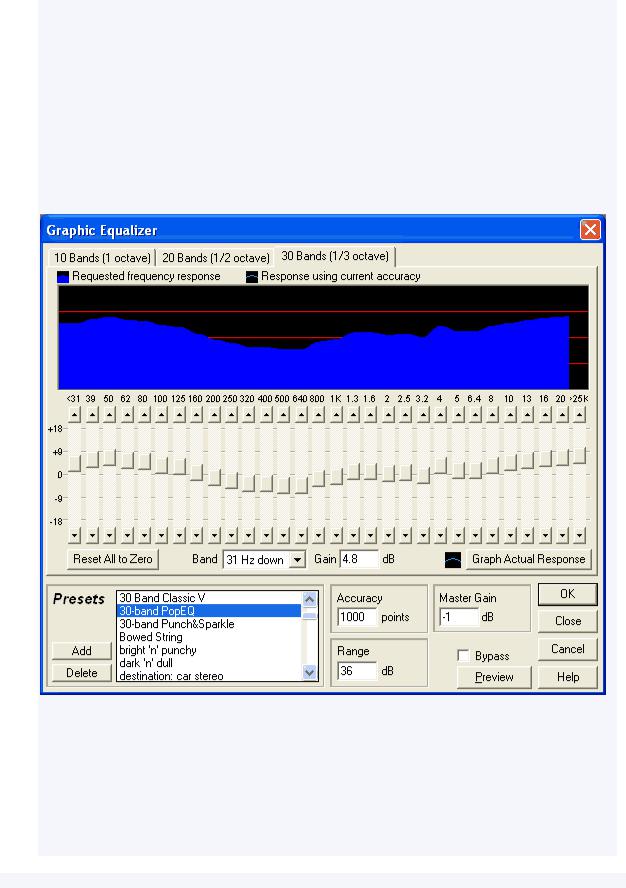Select the 30-band PopEQ preset
The image size is (626, 888).
208,610
